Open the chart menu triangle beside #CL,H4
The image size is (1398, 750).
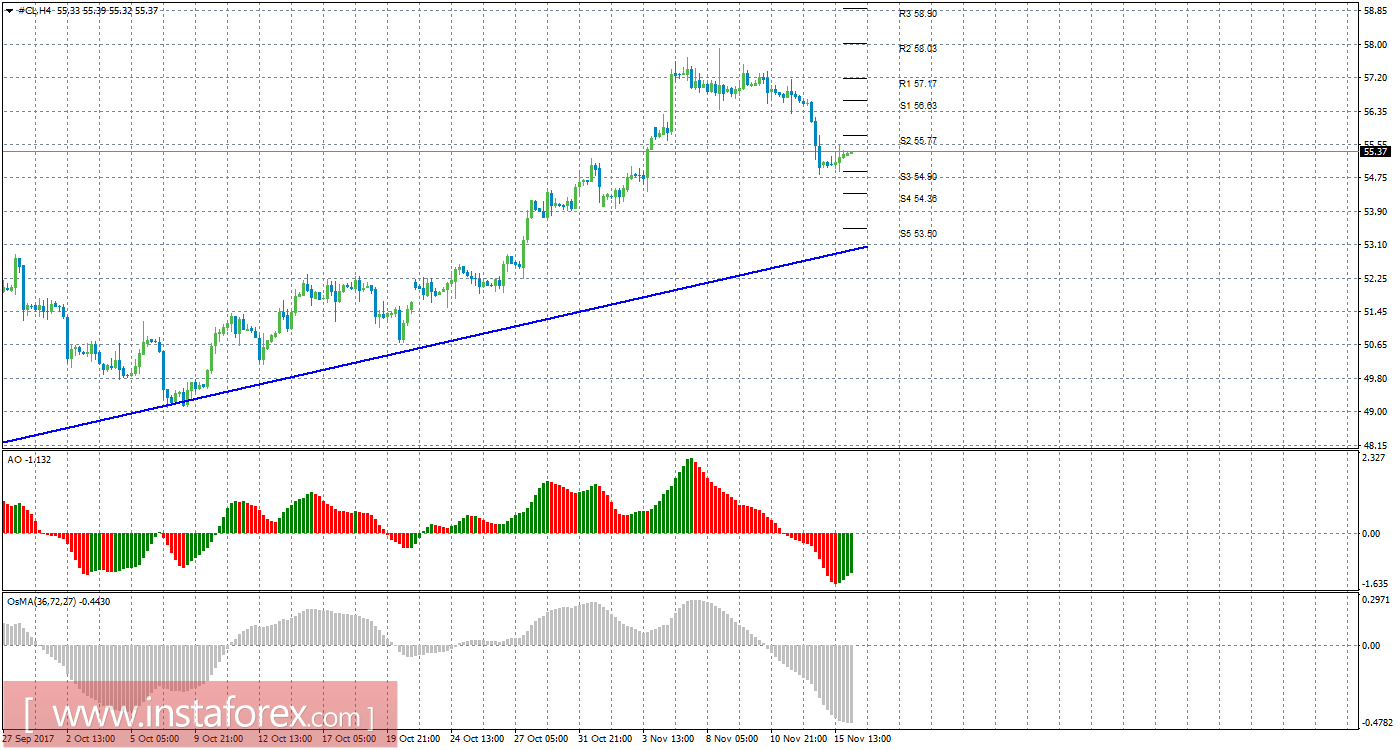point(11,9)
